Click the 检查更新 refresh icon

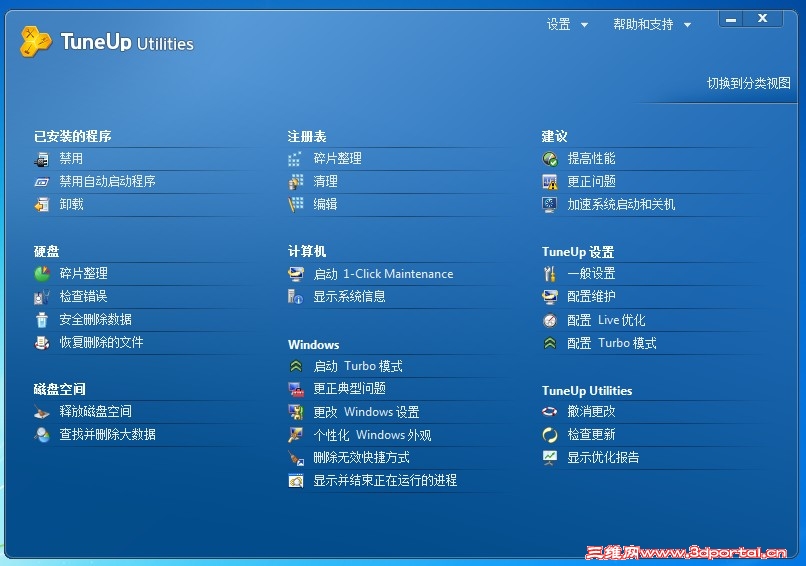549,435
